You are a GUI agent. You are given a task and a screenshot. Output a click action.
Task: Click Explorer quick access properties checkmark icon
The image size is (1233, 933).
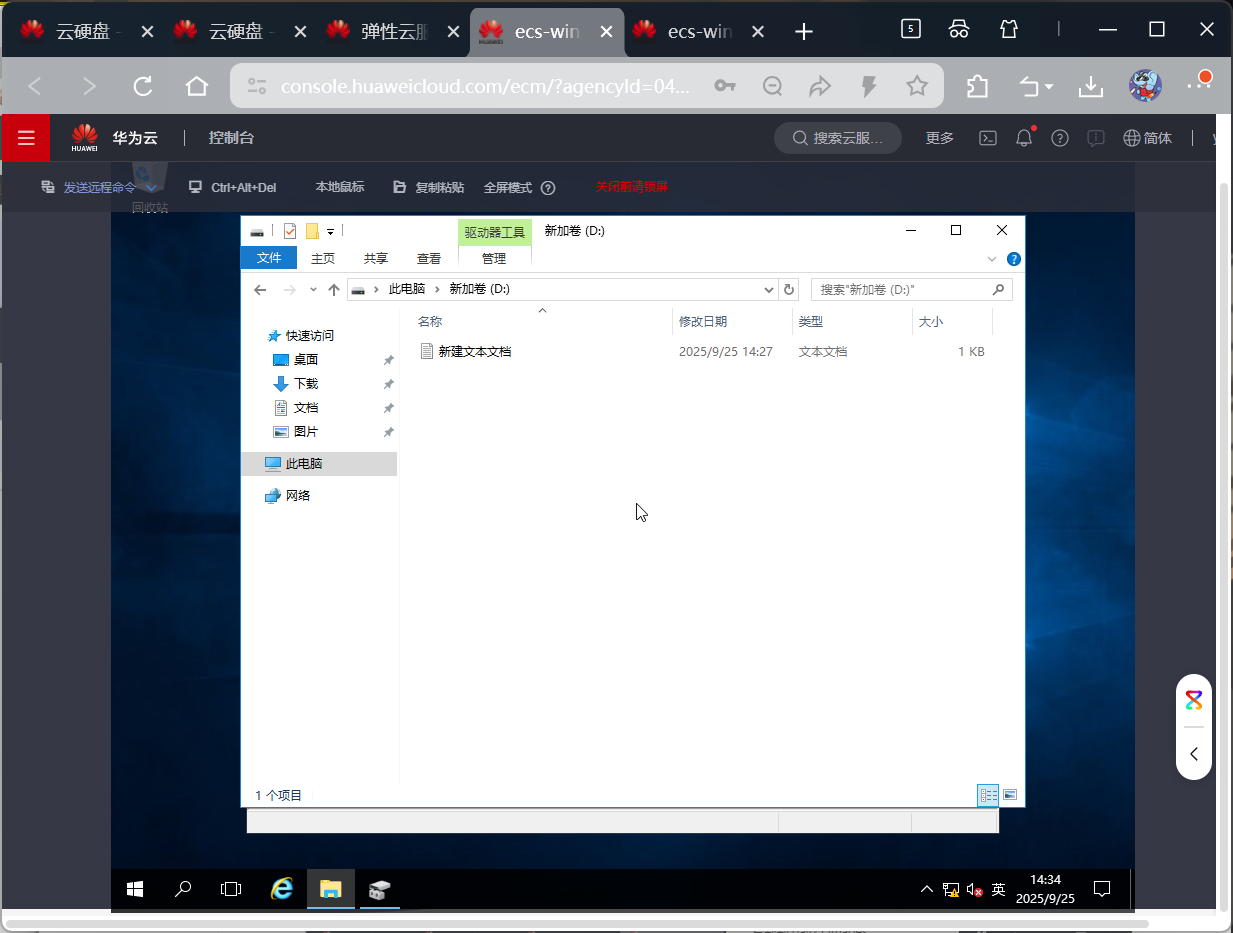click(x=290, y=231)
